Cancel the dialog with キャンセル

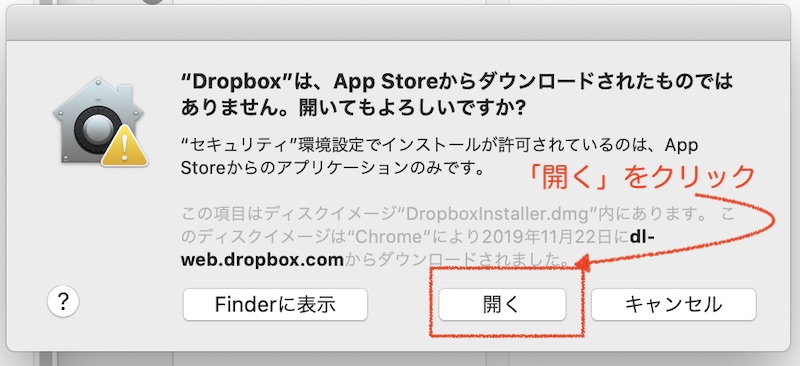point(673,305)
